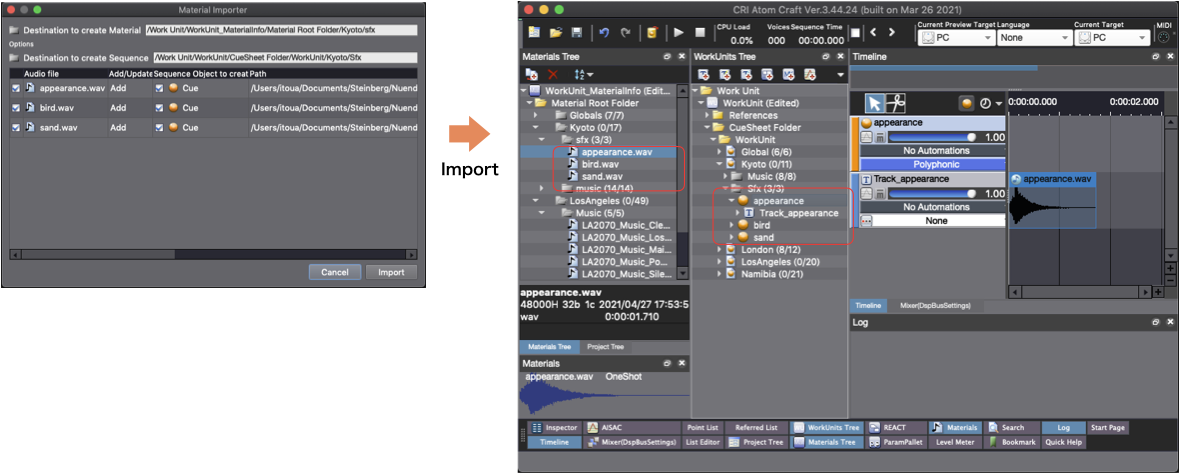Collapse the LosAngeles (0/49) material folder
Image resolution: width=1181 pixels, height=474 pixels.
[536, 200]
